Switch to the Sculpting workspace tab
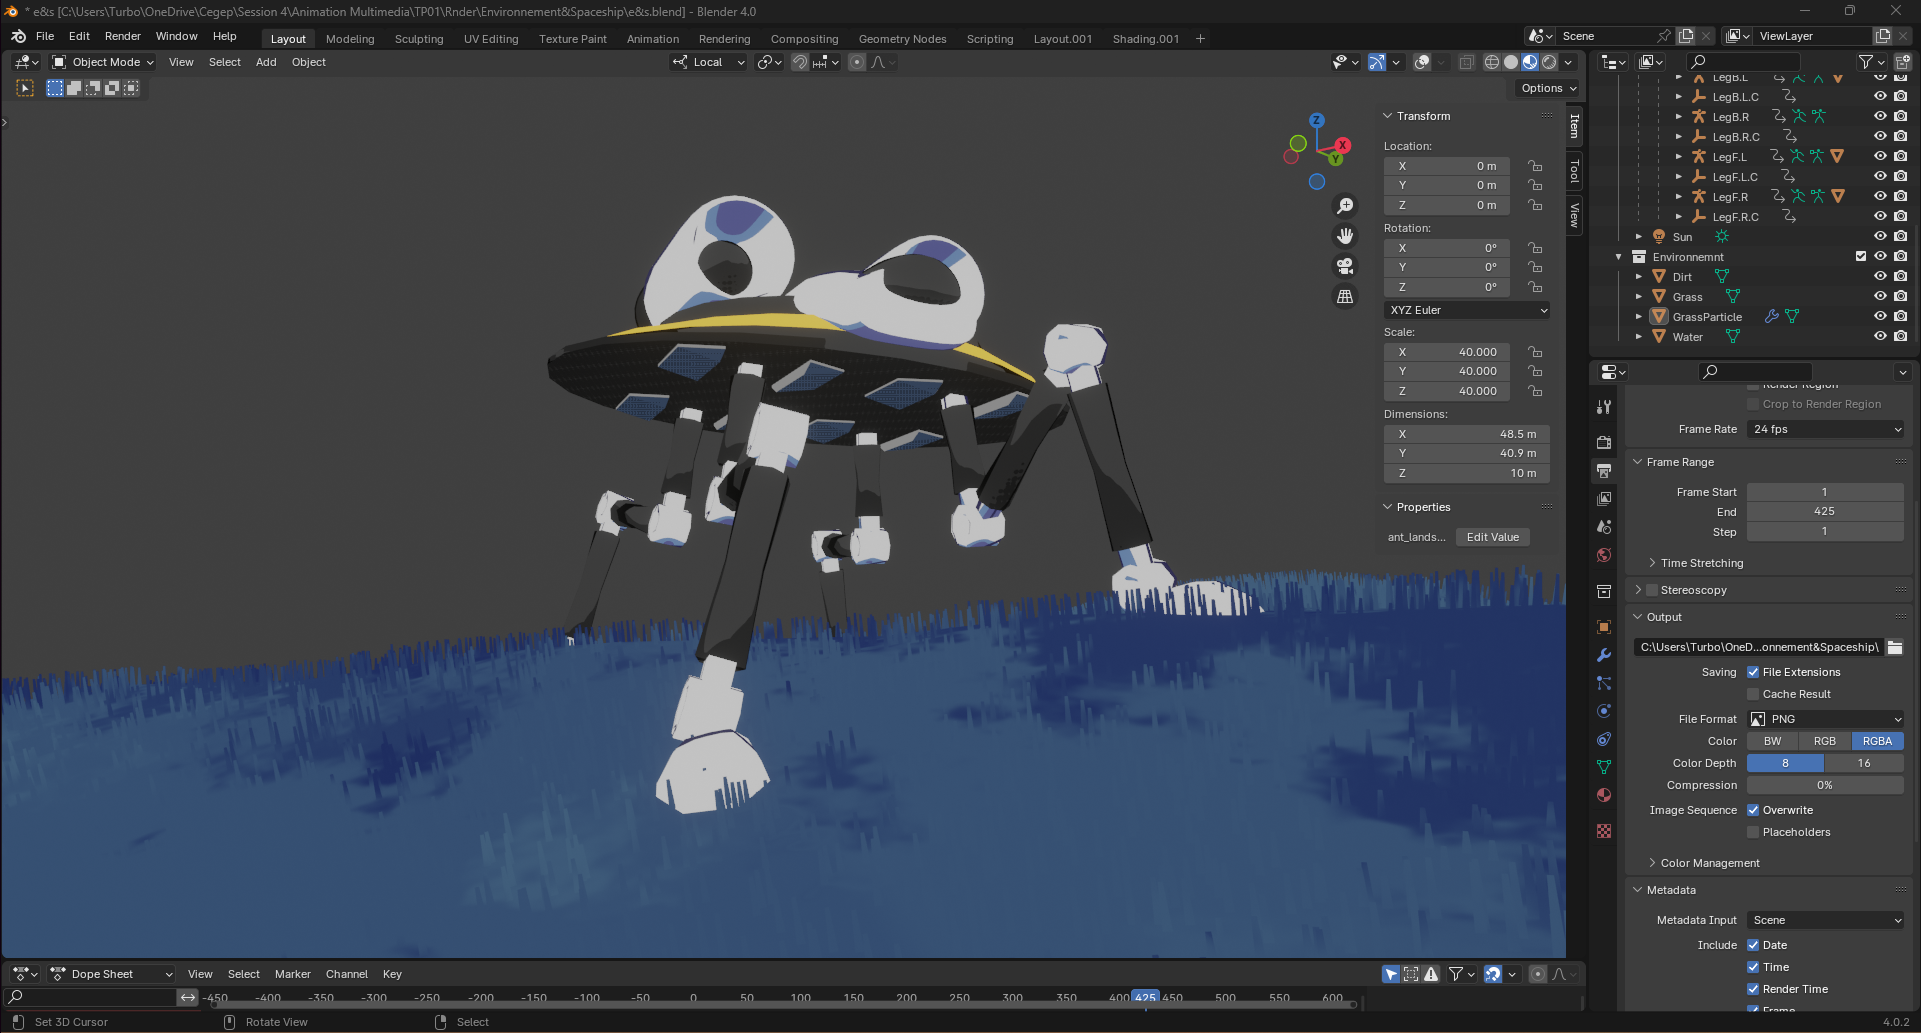The height and width of the screenshot is (1033, 1921). click(418, 39)
